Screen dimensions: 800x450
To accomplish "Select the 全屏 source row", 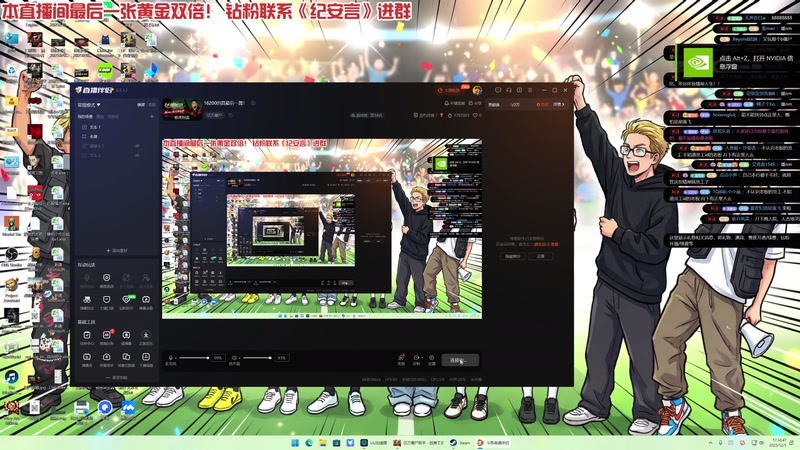I will point(117,137).
